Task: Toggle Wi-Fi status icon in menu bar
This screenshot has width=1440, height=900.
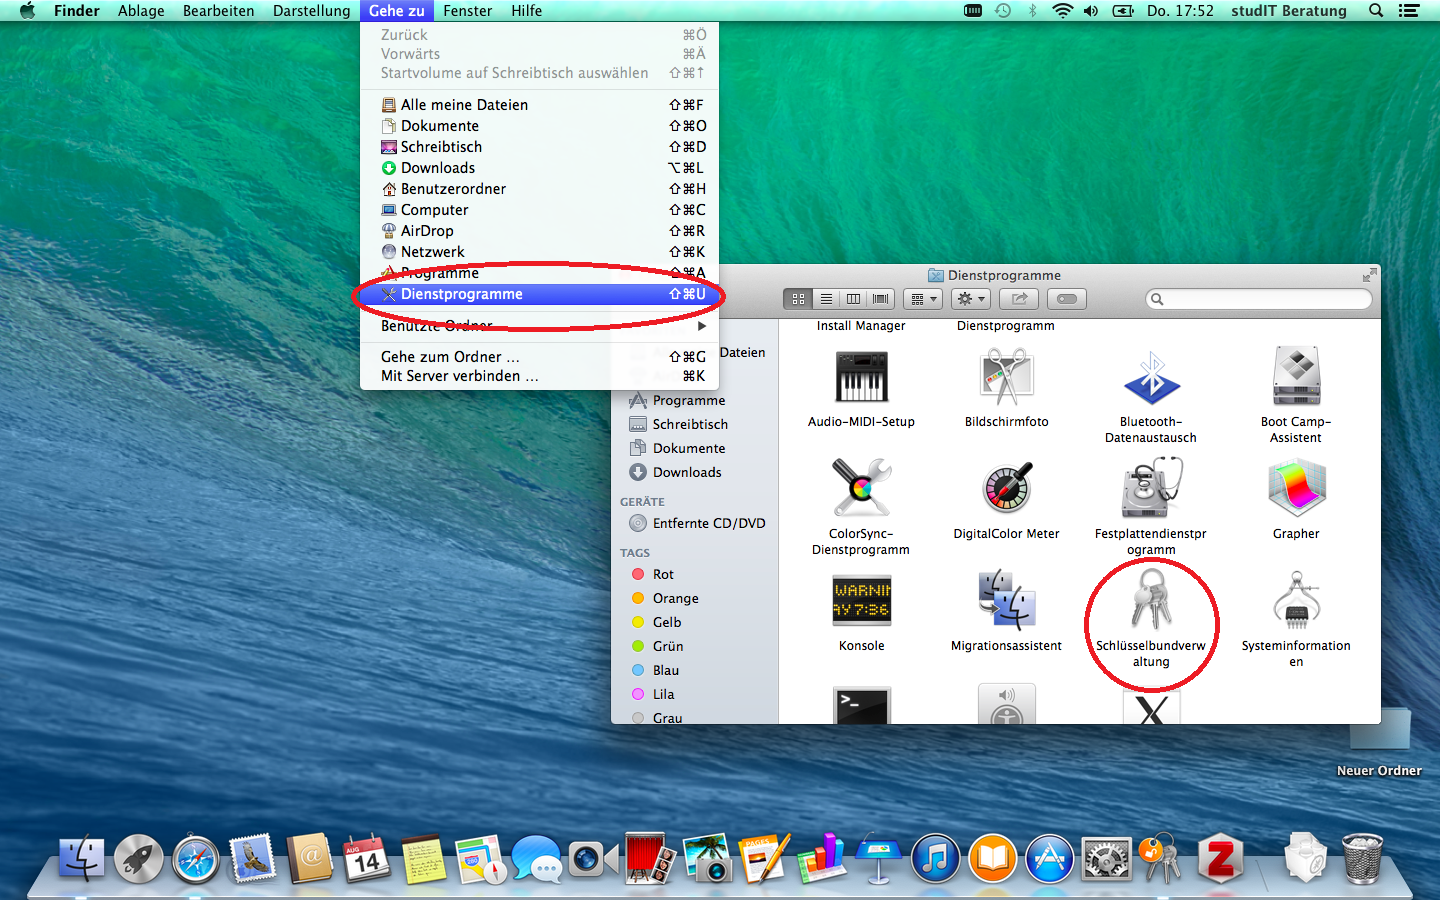Action: click(x=1062, y=11)
